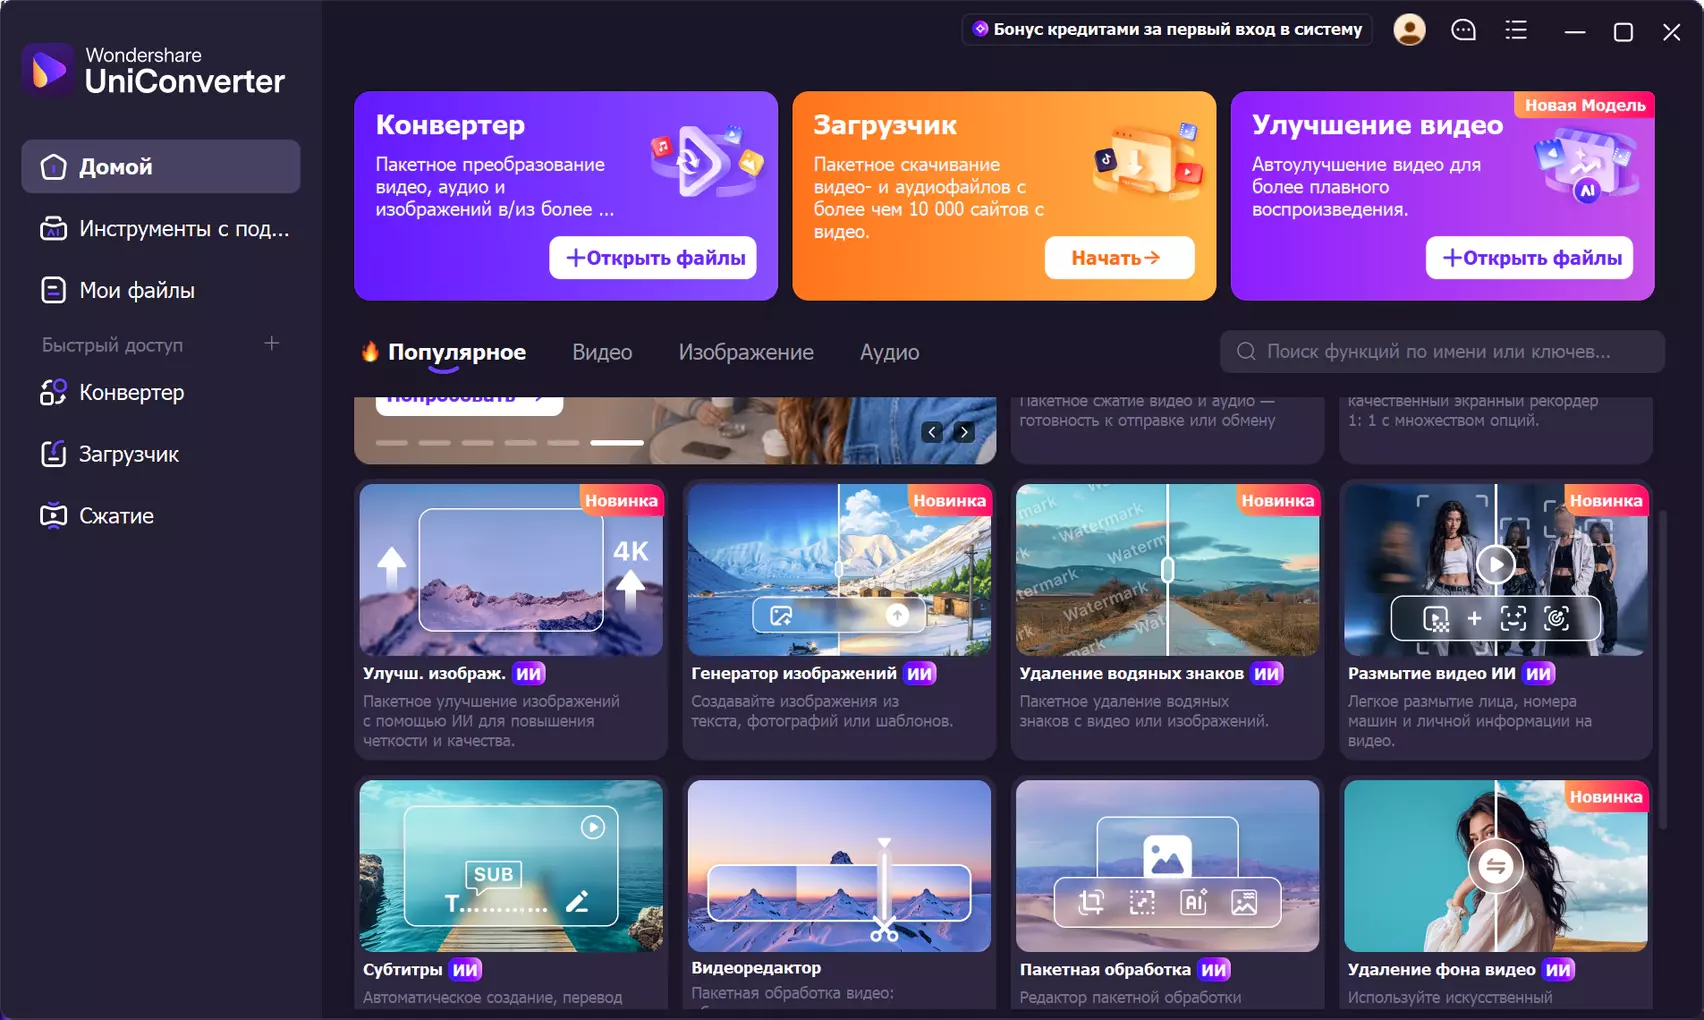Viewport: 1704px width, 1020px height.
Task: Click Начать button in Загрузчик card
Action: coord(1119,258)
